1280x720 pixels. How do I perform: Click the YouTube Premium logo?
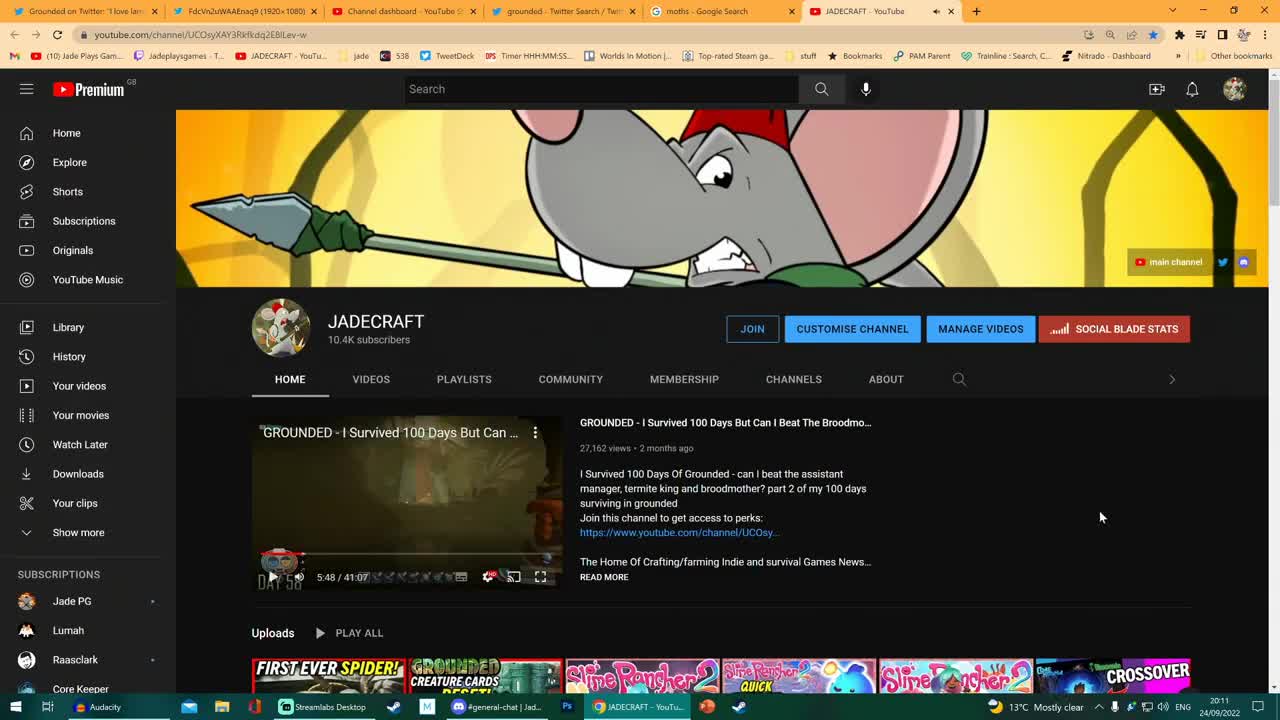(89, 89)
